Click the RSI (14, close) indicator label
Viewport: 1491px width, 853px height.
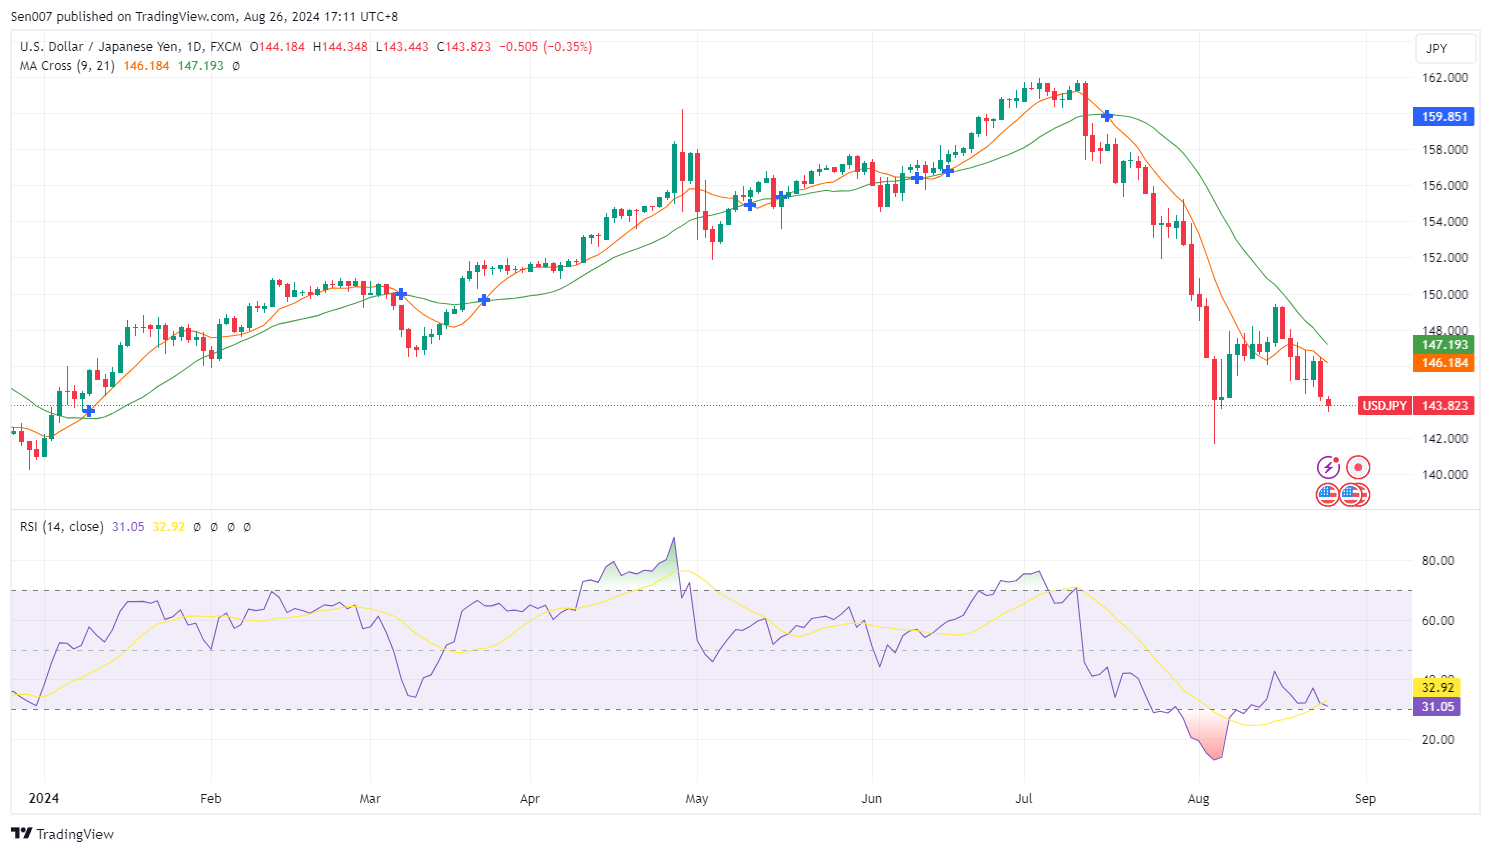pos(61,526)
